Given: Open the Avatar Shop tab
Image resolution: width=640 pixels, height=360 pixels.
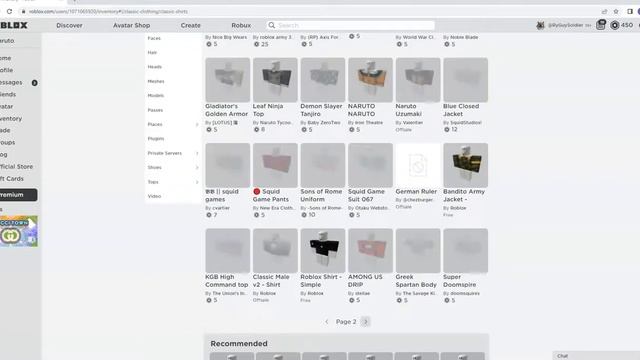Looking at the screenshot, I should (131, 25).
